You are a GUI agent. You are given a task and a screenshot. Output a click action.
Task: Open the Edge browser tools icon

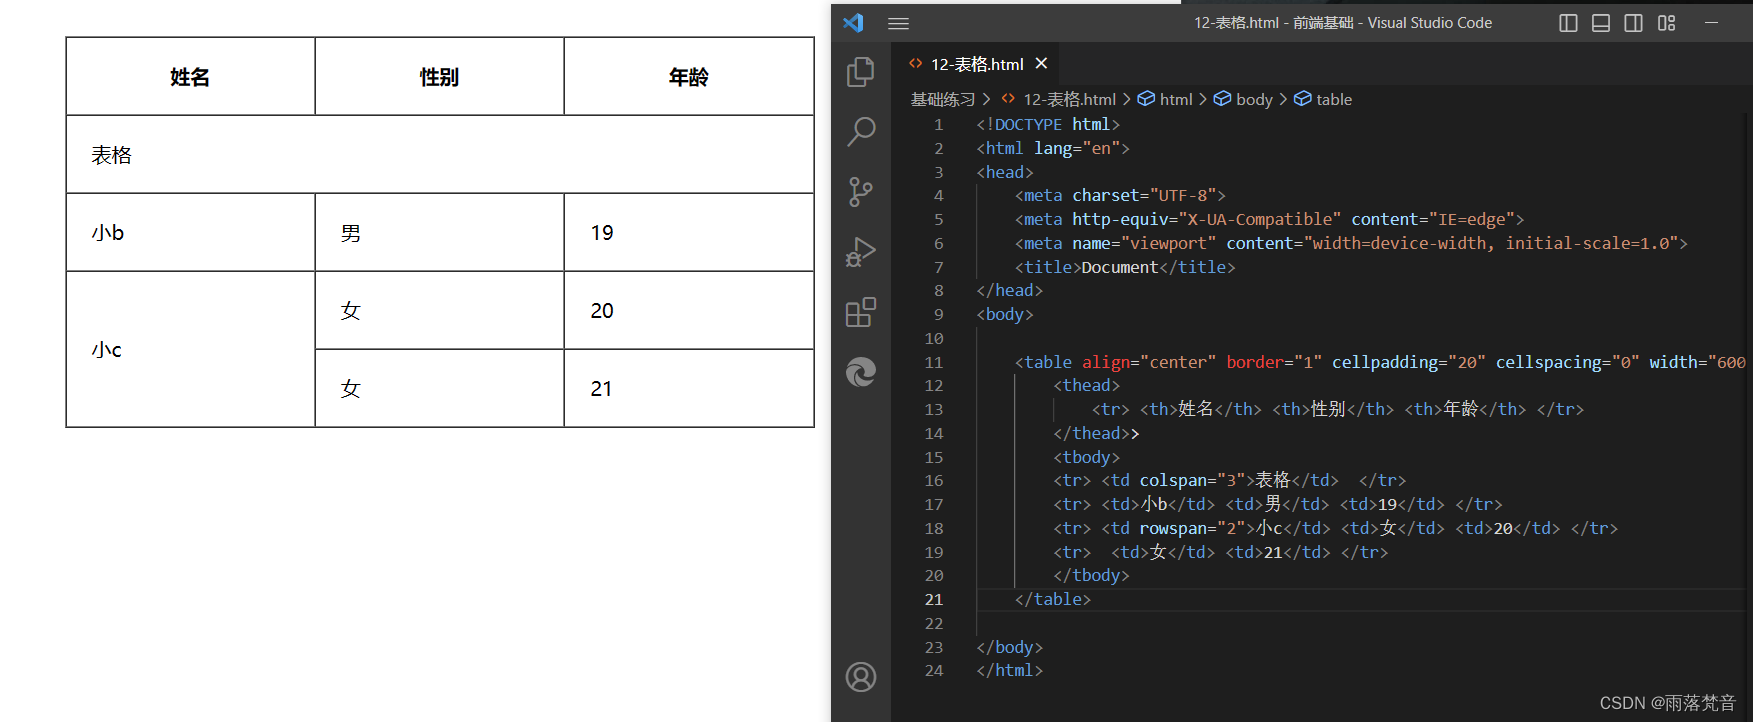[x=860, y=372]
